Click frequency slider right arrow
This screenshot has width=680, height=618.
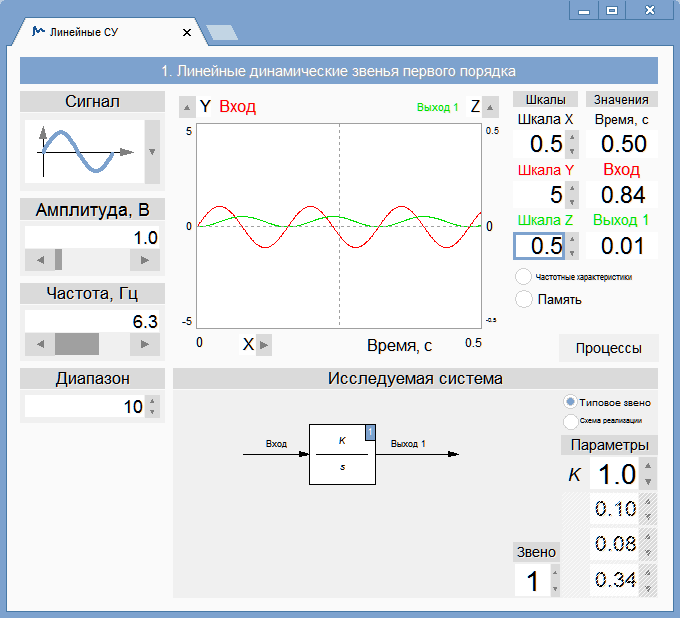pos(146,344)
